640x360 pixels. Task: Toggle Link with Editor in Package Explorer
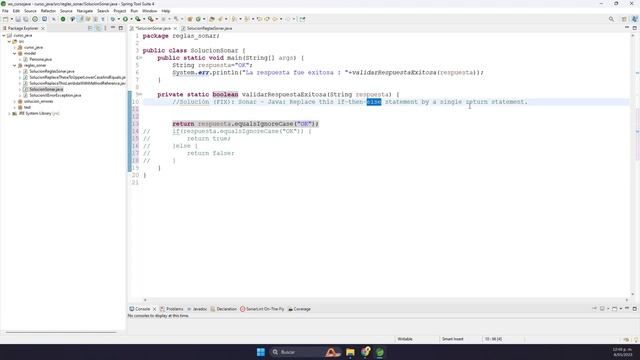[x=98, y=28]
